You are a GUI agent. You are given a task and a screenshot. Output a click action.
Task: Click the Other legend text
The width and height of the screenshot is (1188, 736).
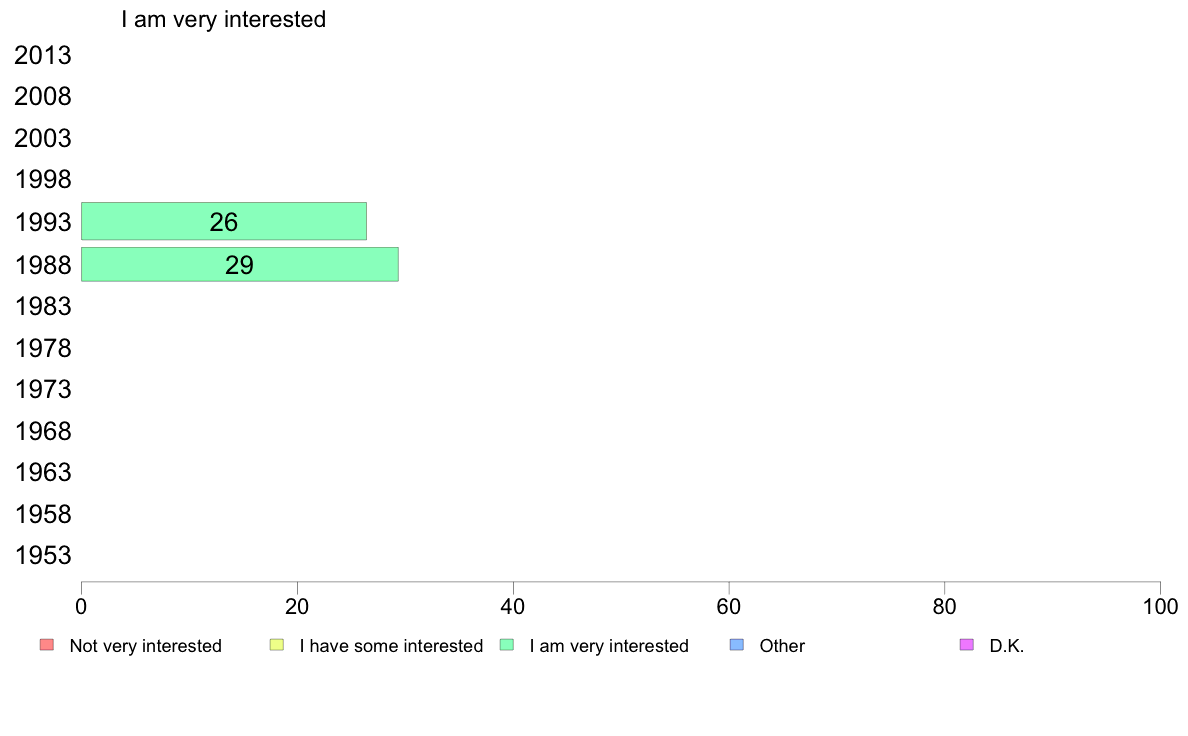pyautogui.click(x=782, y=646)
